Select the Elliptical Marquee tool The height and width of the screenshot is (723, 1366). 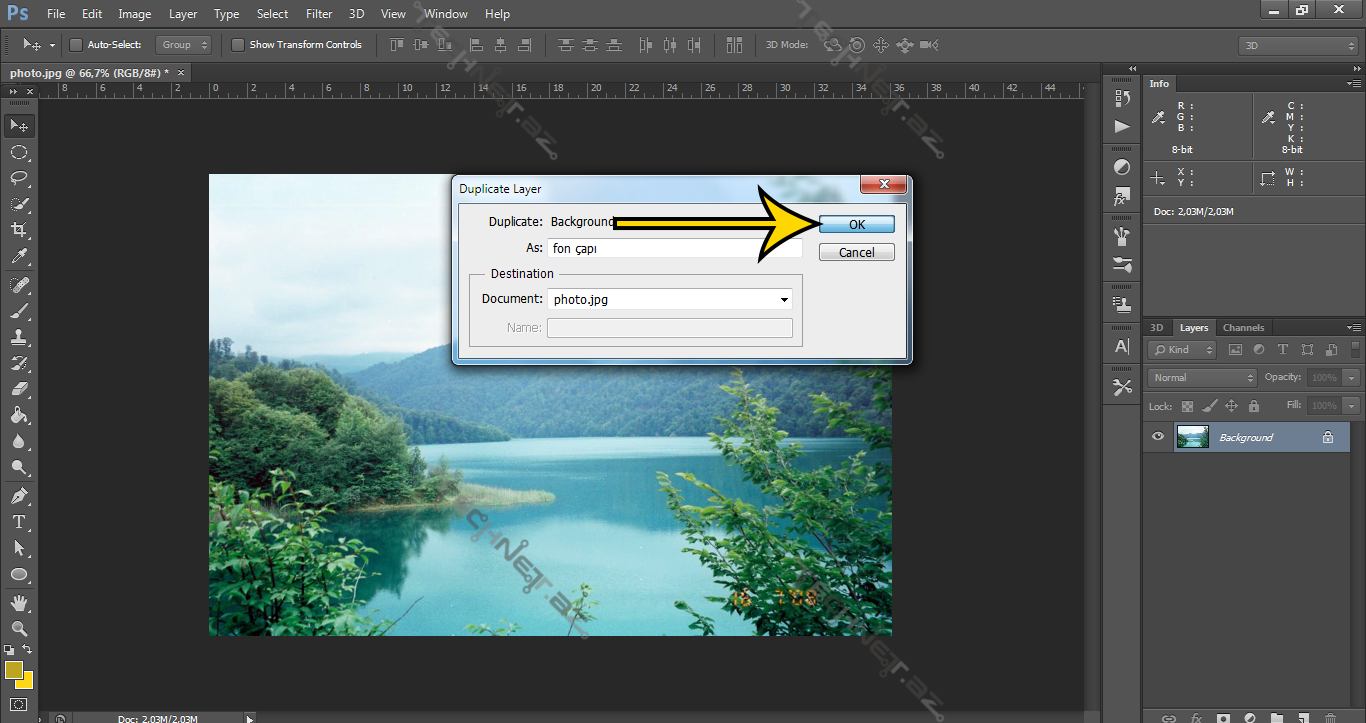(x=19, y=152)
